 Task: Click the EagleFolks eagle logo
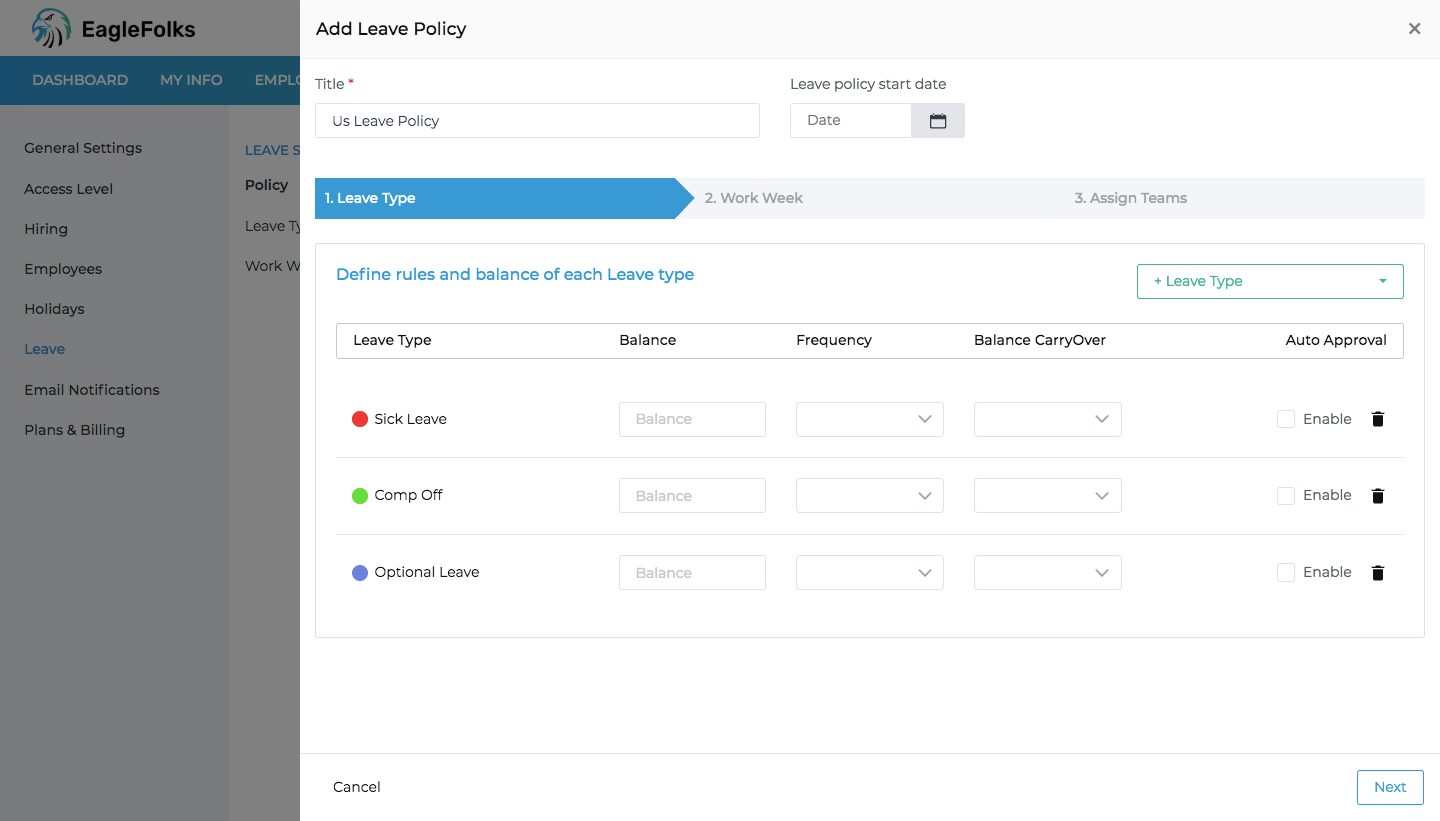point(51,28)
